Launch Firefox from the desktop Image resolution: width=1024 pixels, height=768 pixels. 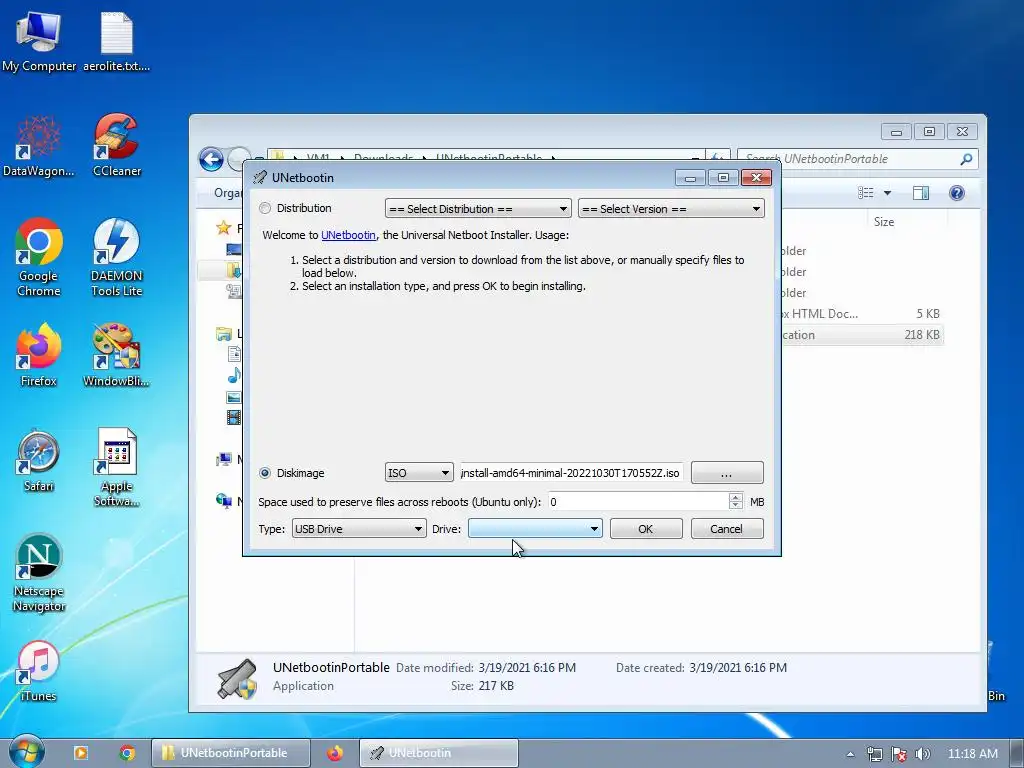pyautogui.click(x=39, y=355)
